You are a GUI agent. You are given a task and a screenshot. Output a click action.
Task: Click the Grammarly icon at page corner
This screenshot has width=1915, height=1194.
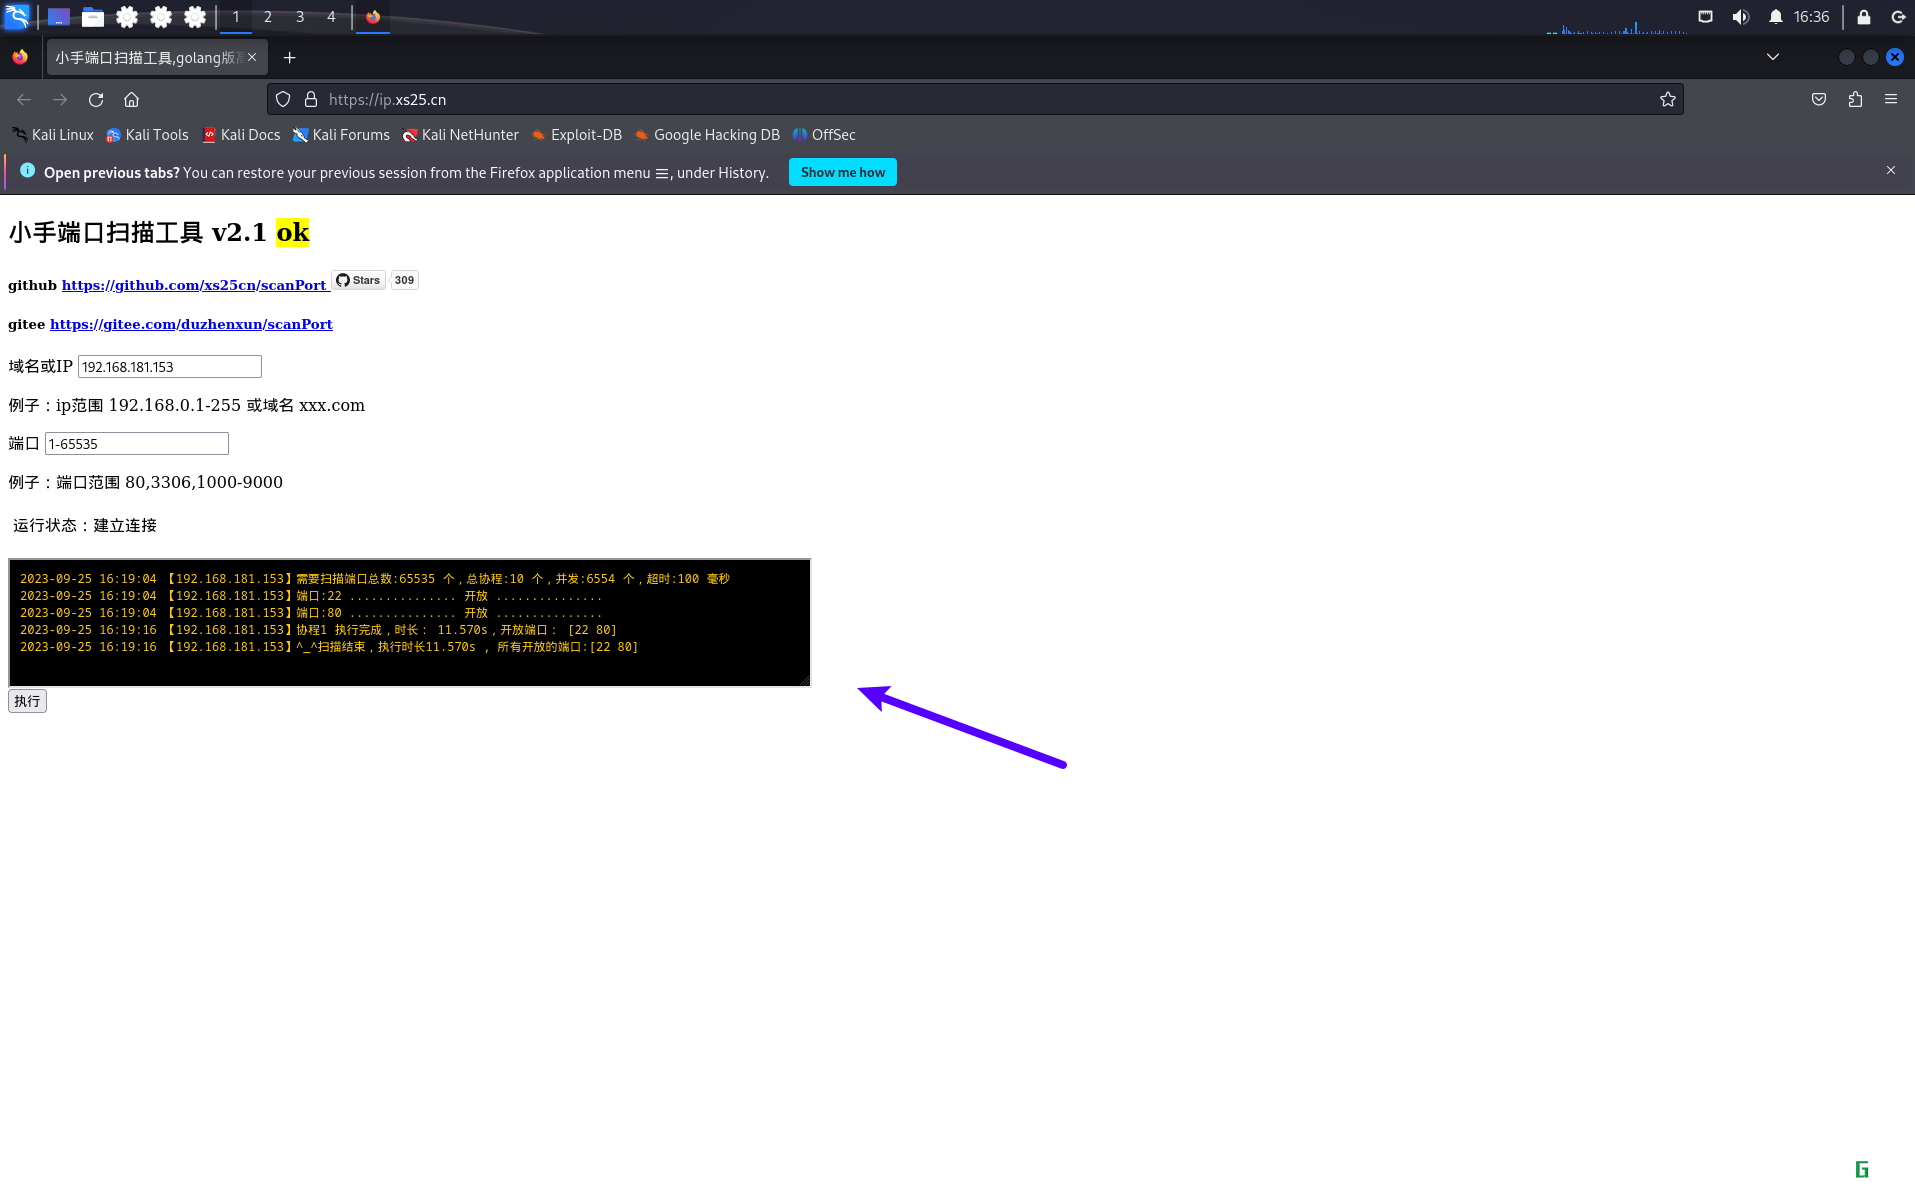pos(1862,1169)
